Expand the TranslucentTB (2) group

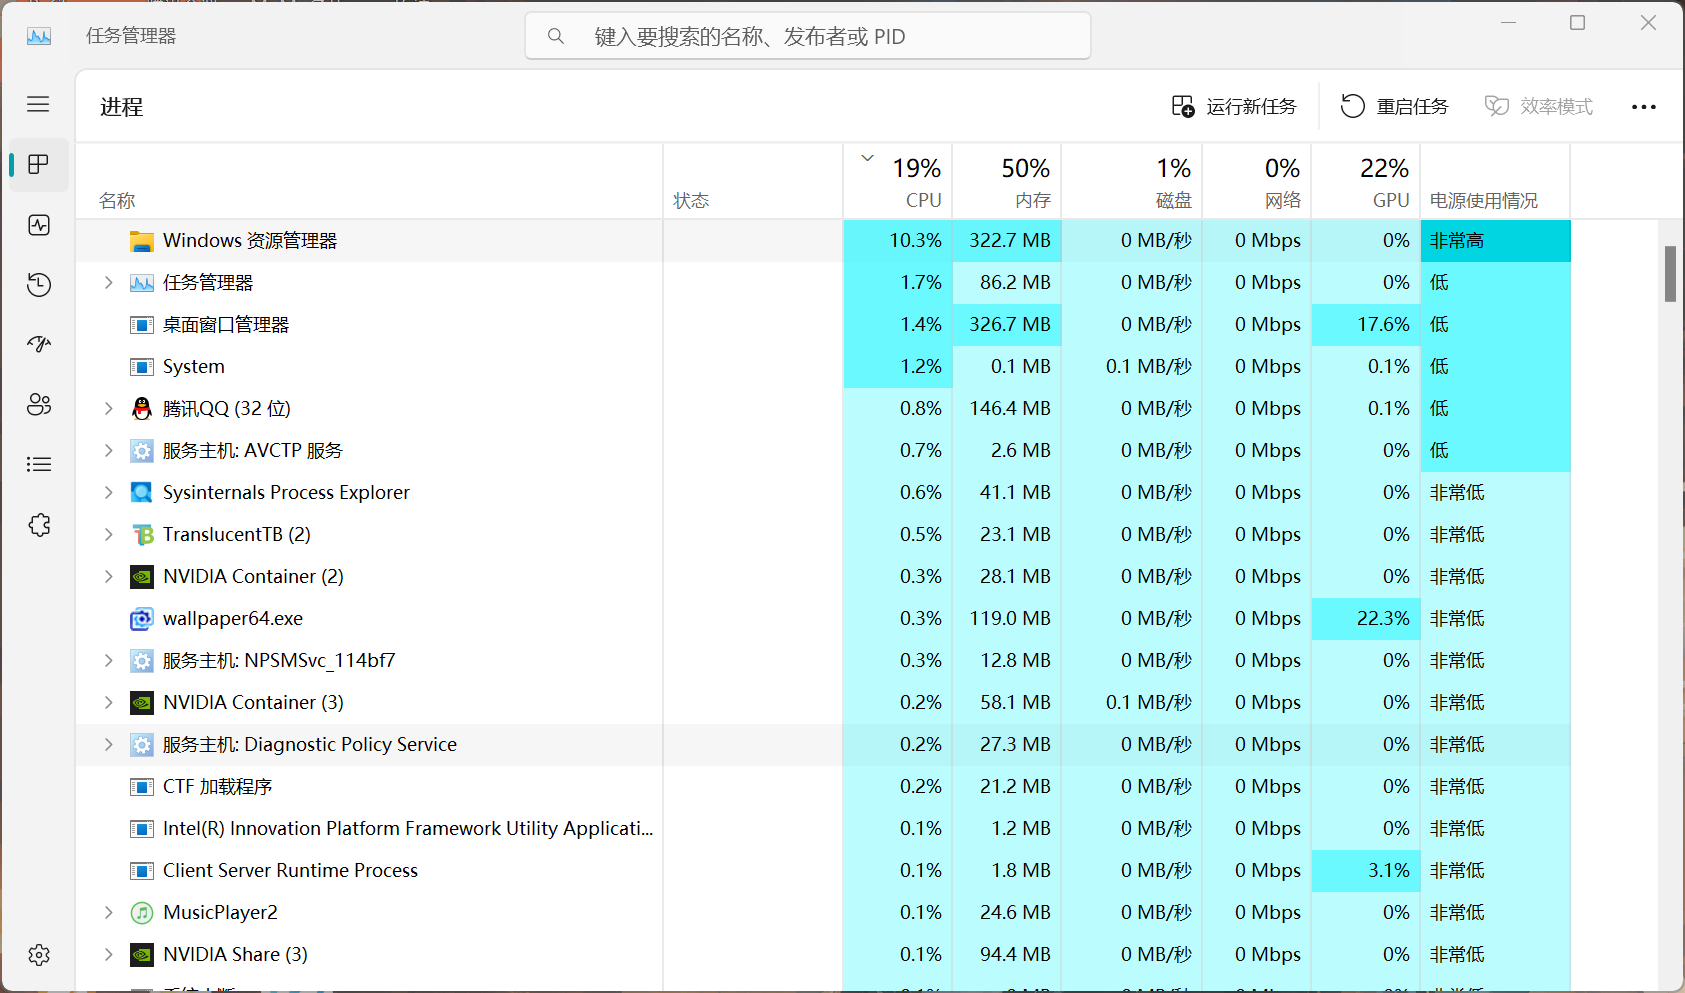coord(108,534)
